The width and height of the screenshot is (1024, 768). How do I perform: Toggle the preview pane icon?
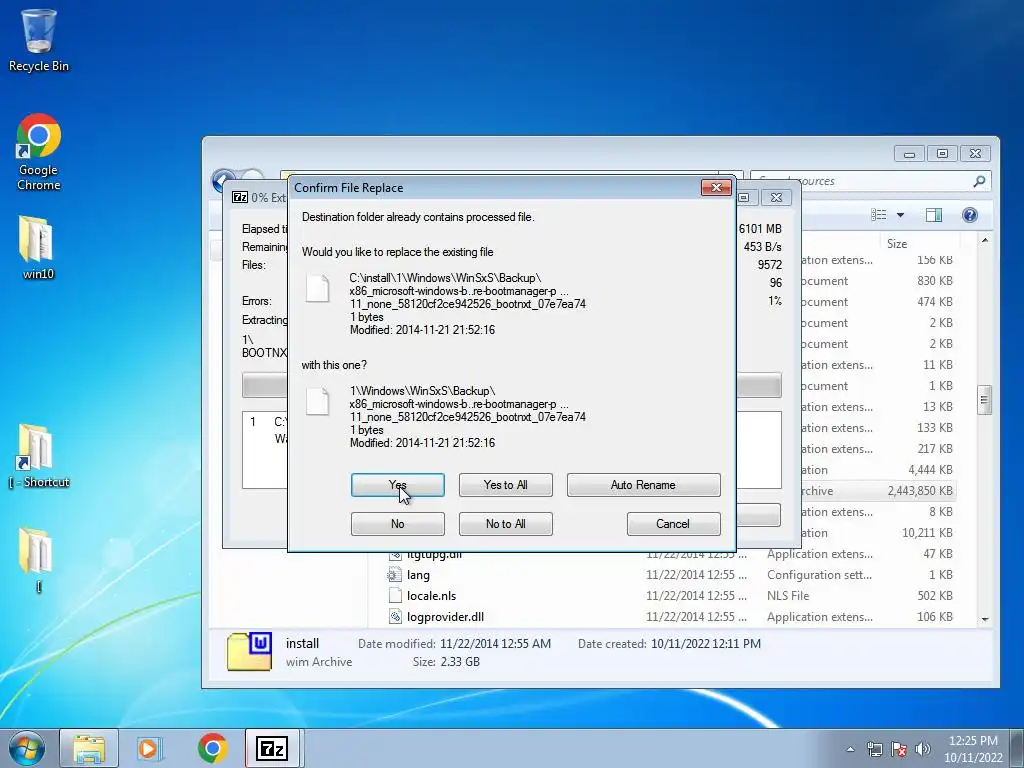point(934,215)
